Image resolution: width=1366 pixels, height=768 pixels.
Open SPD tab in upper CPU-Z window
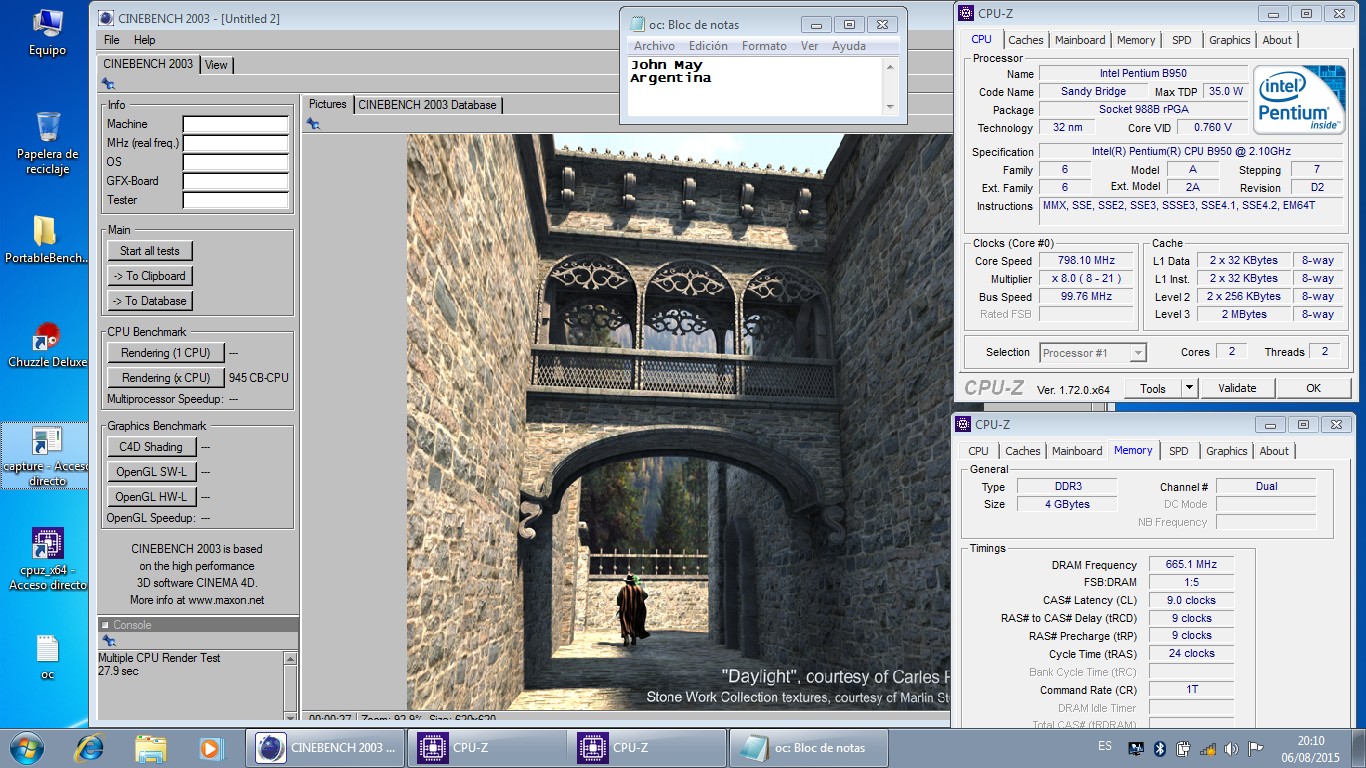point(1182,40)
